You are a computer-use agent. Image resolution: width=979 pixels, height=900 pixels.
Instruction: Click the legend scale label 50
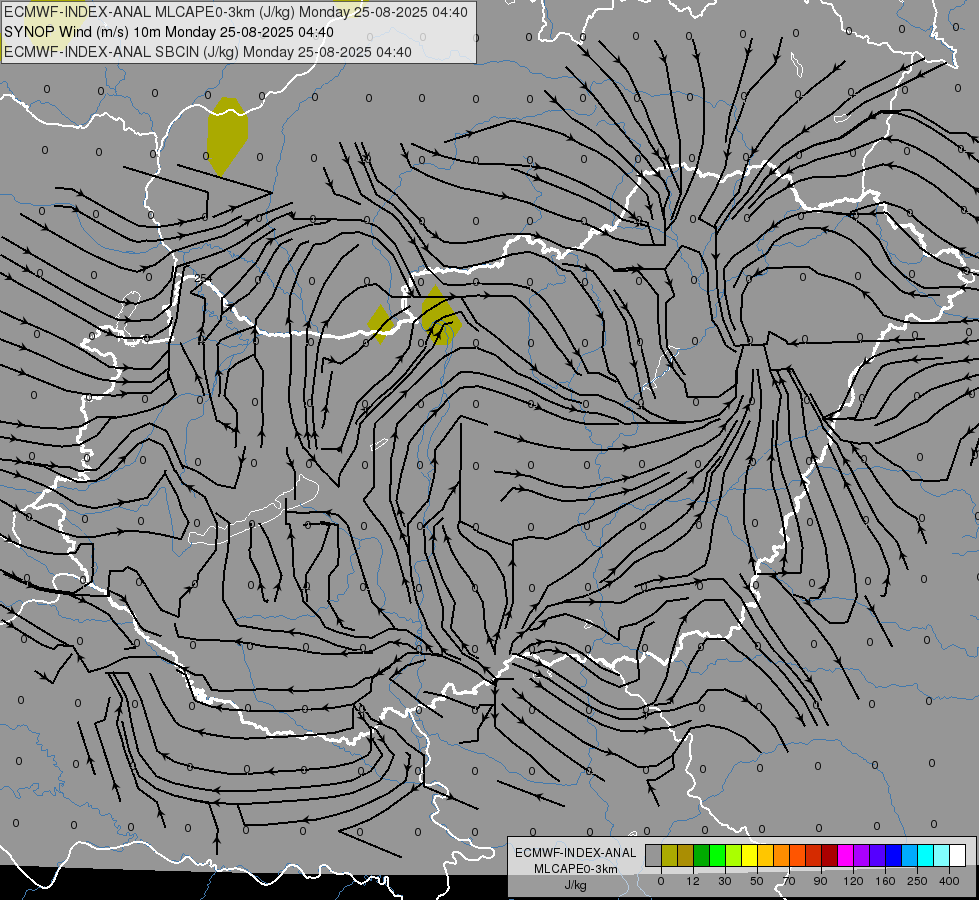(x=757, y=881)
